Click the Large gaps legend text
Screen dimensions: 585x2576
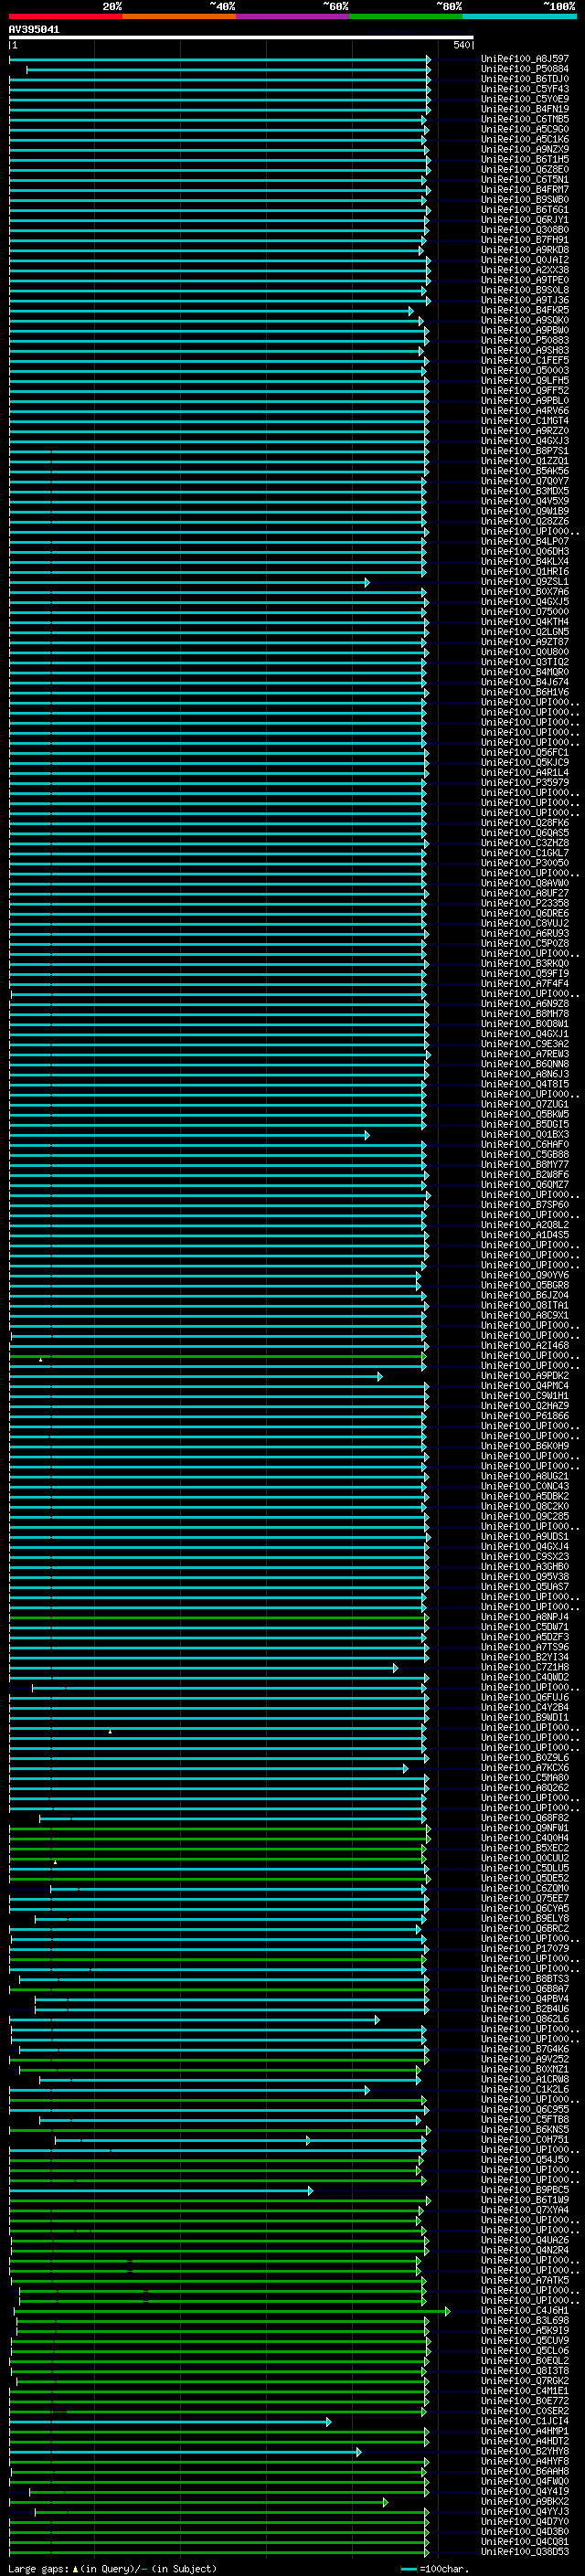coord(112,2568)
